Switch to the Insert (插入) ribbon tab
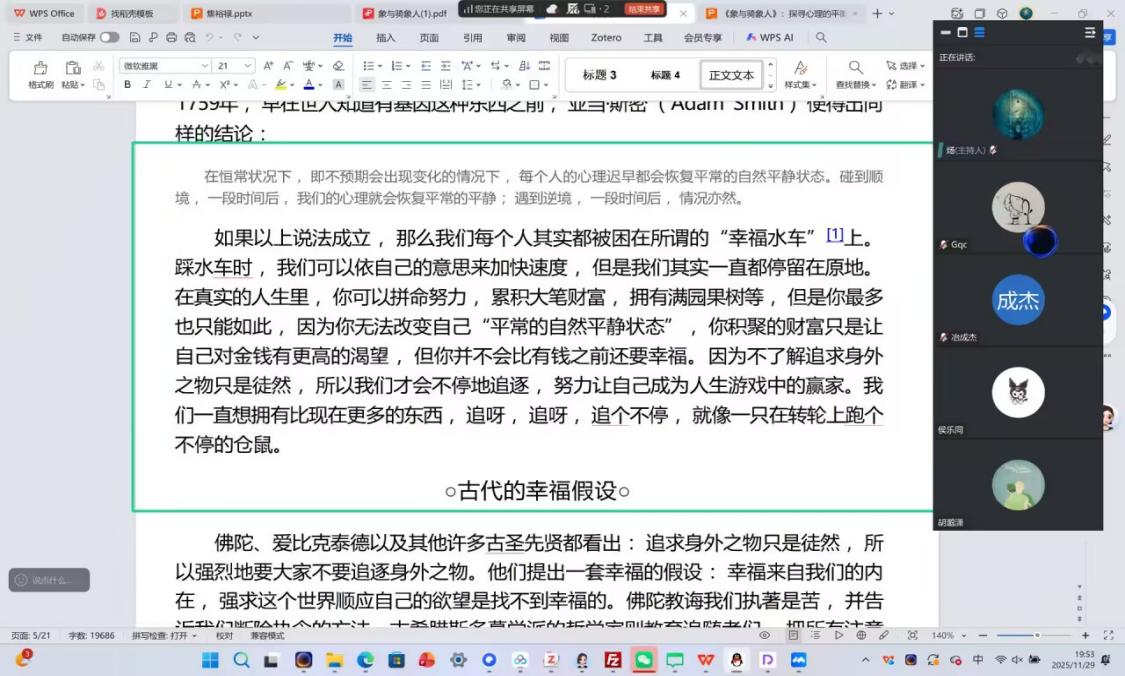This screenshot has width=1125, height=676. click(385, 37)
